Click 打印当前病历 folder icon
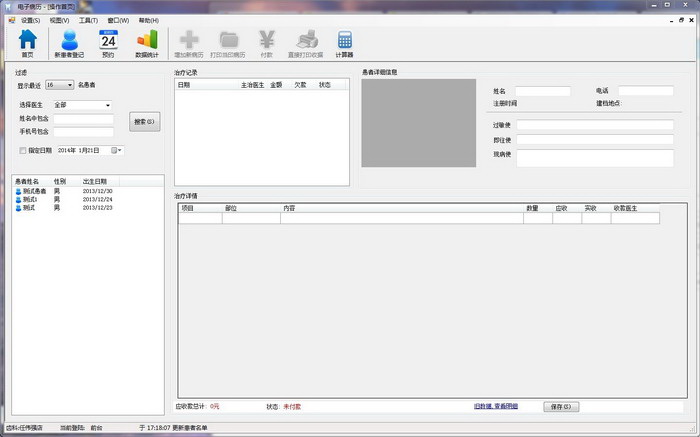This screenshot has width=700, height=437. [228, 43]
